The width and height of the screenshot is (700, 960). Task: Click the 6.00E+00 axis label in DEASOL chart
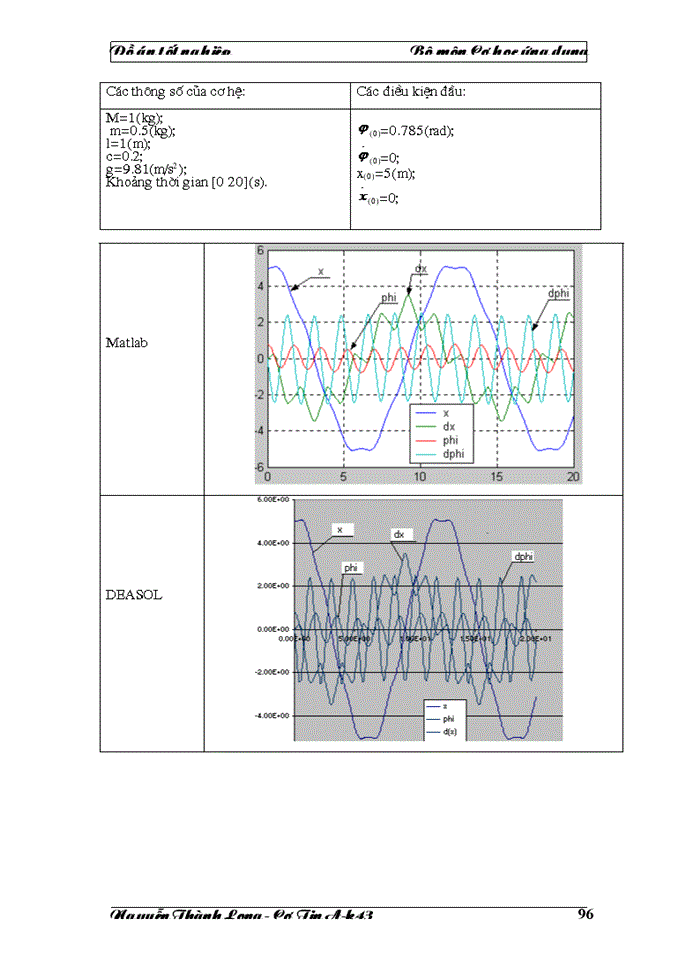pyautogui.click(x=272, y=499)
